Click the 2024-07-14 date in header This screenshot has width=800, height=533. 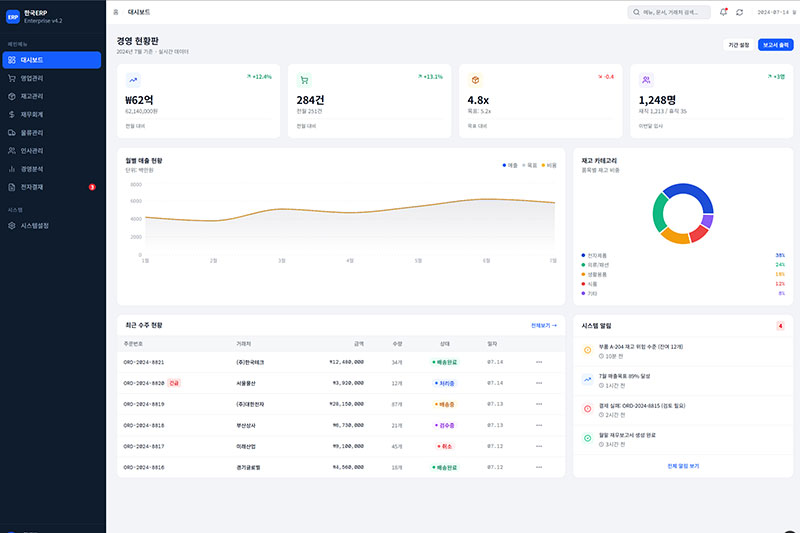click(x=773, y=12)
